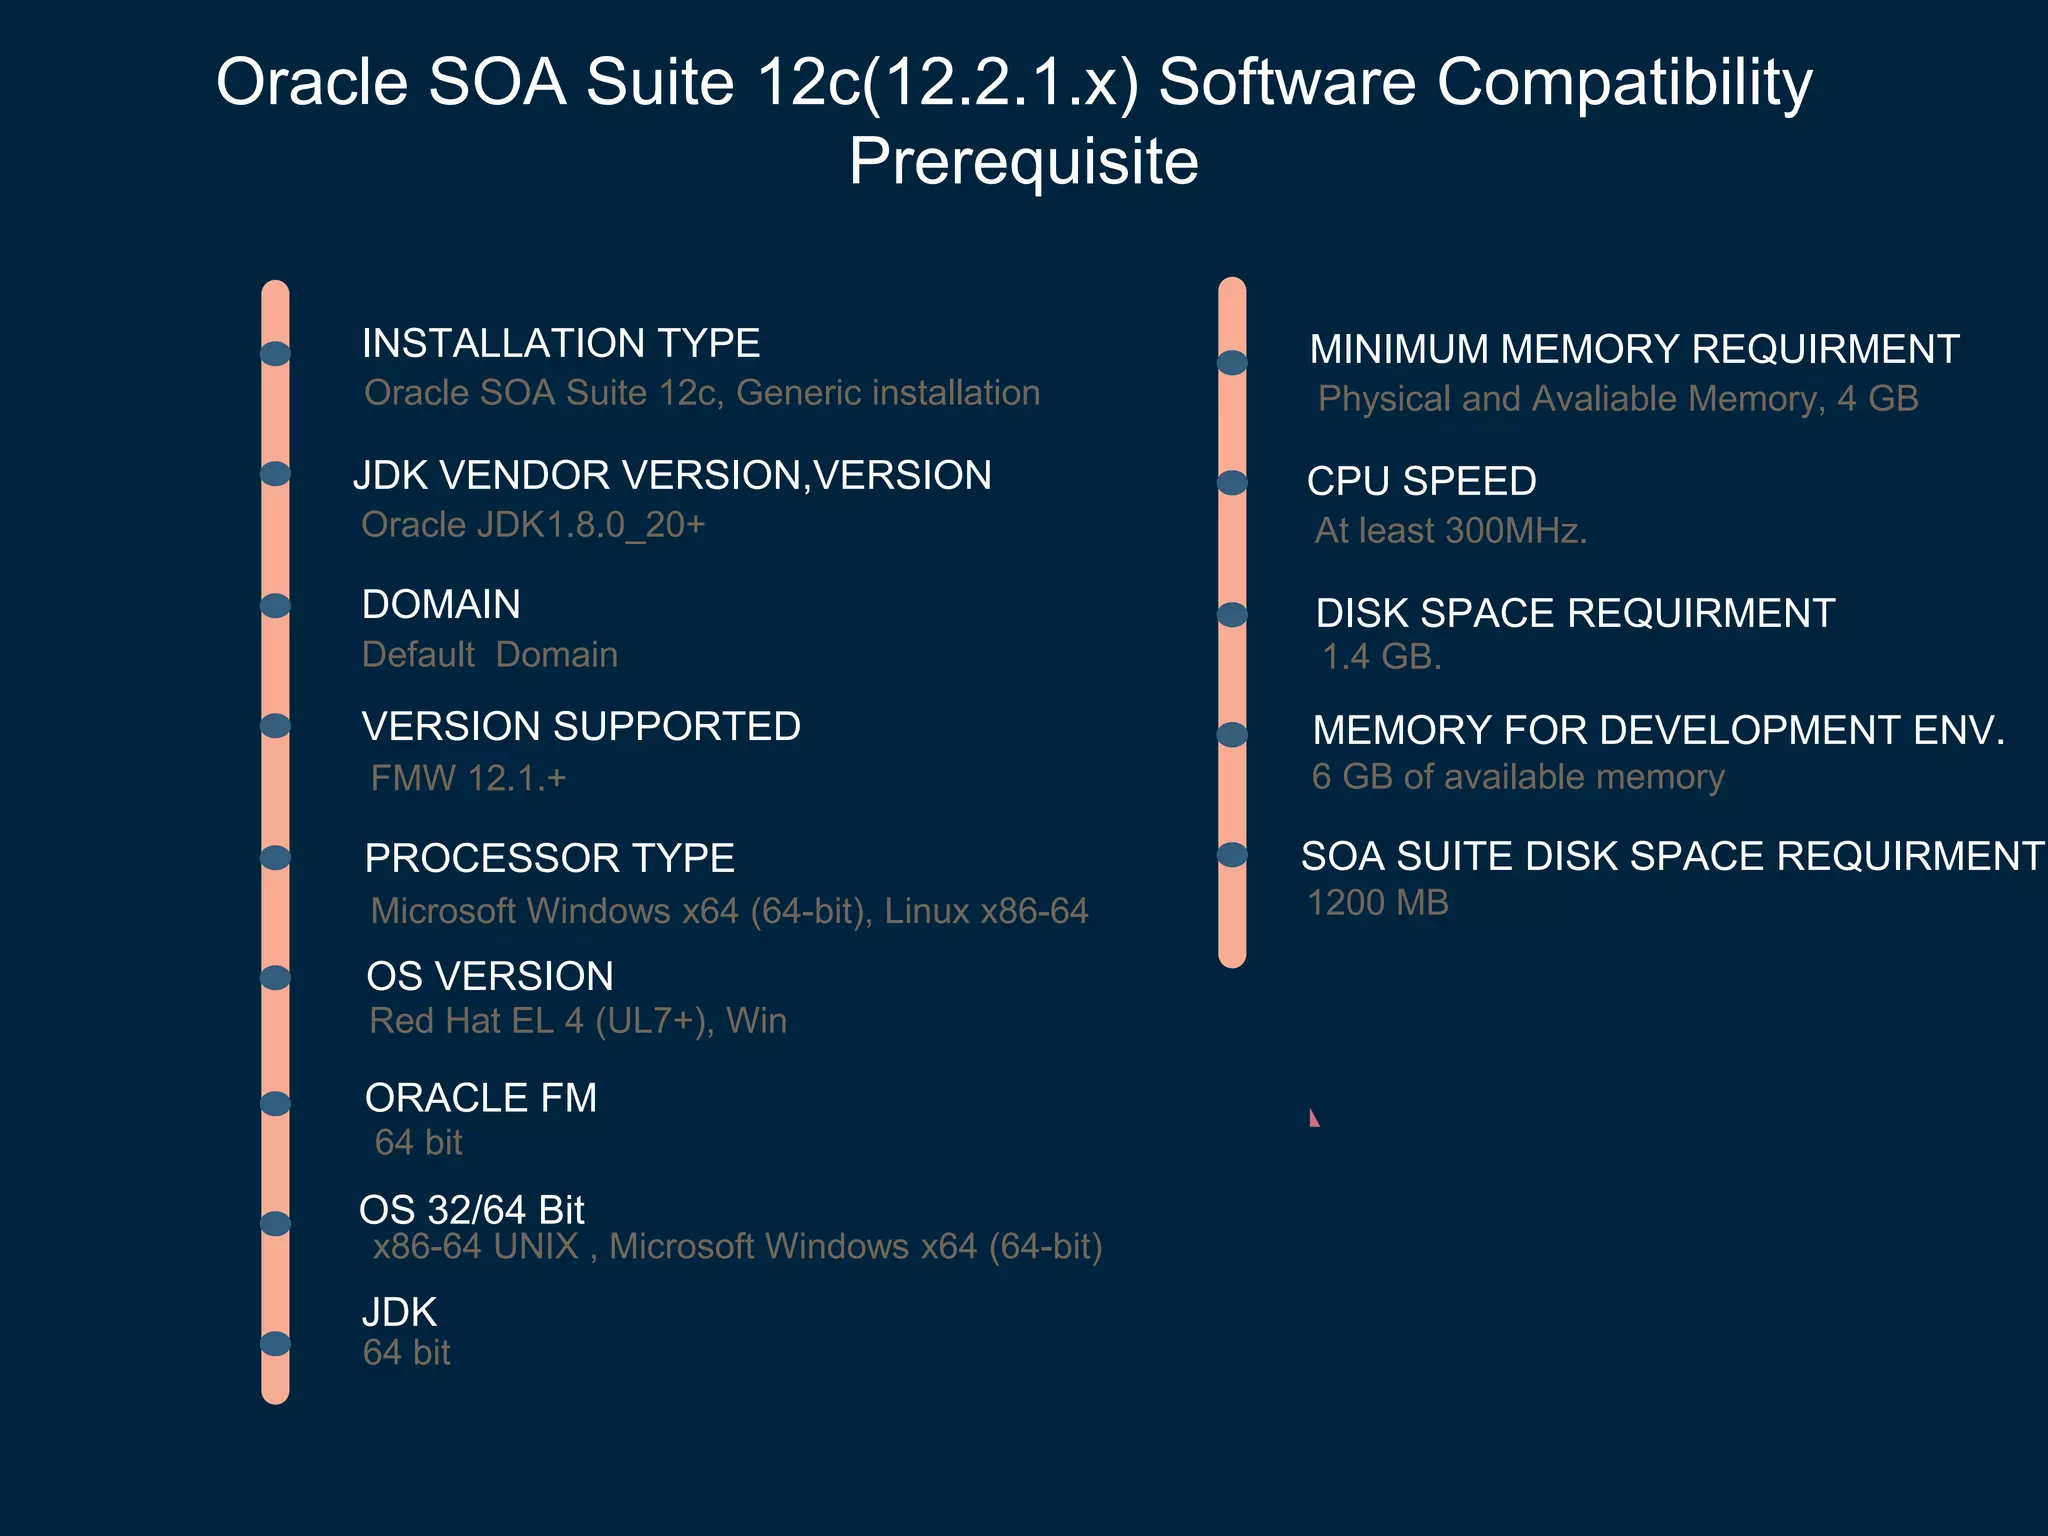Image resolution: width=2048 pixels, height=1536 pixels.
Task: Click 'Red Hat EL 4 (UL7+), Win' text
Action: click(x=578, y=1021)
